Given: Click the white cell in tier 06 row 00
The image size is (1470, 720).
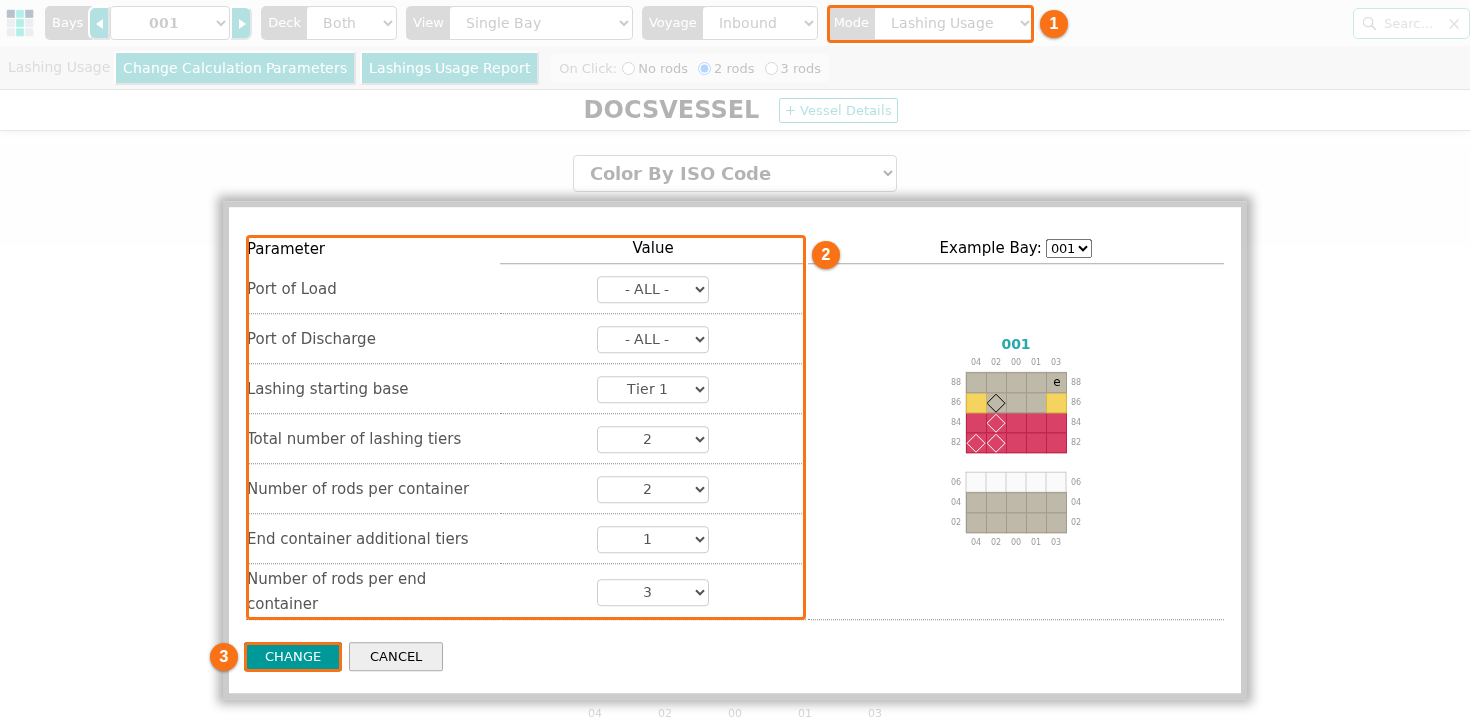Looking at the screenshot, I should point(1016,482).
